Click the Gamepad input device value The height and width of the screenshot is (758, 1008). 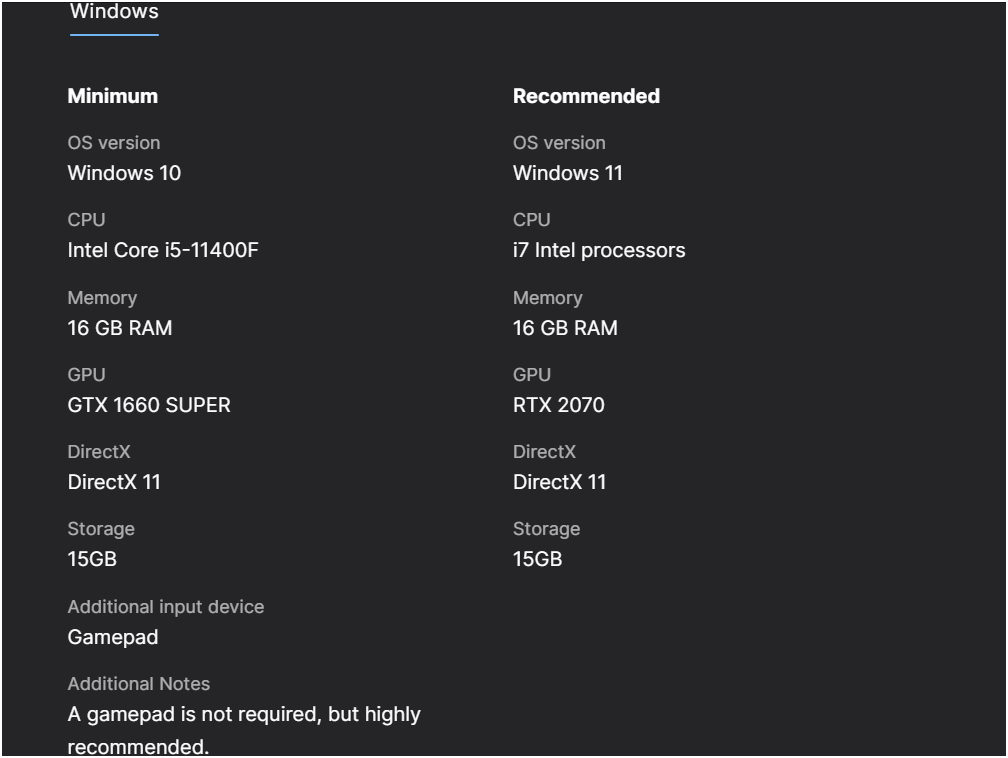tap(112, 637)
